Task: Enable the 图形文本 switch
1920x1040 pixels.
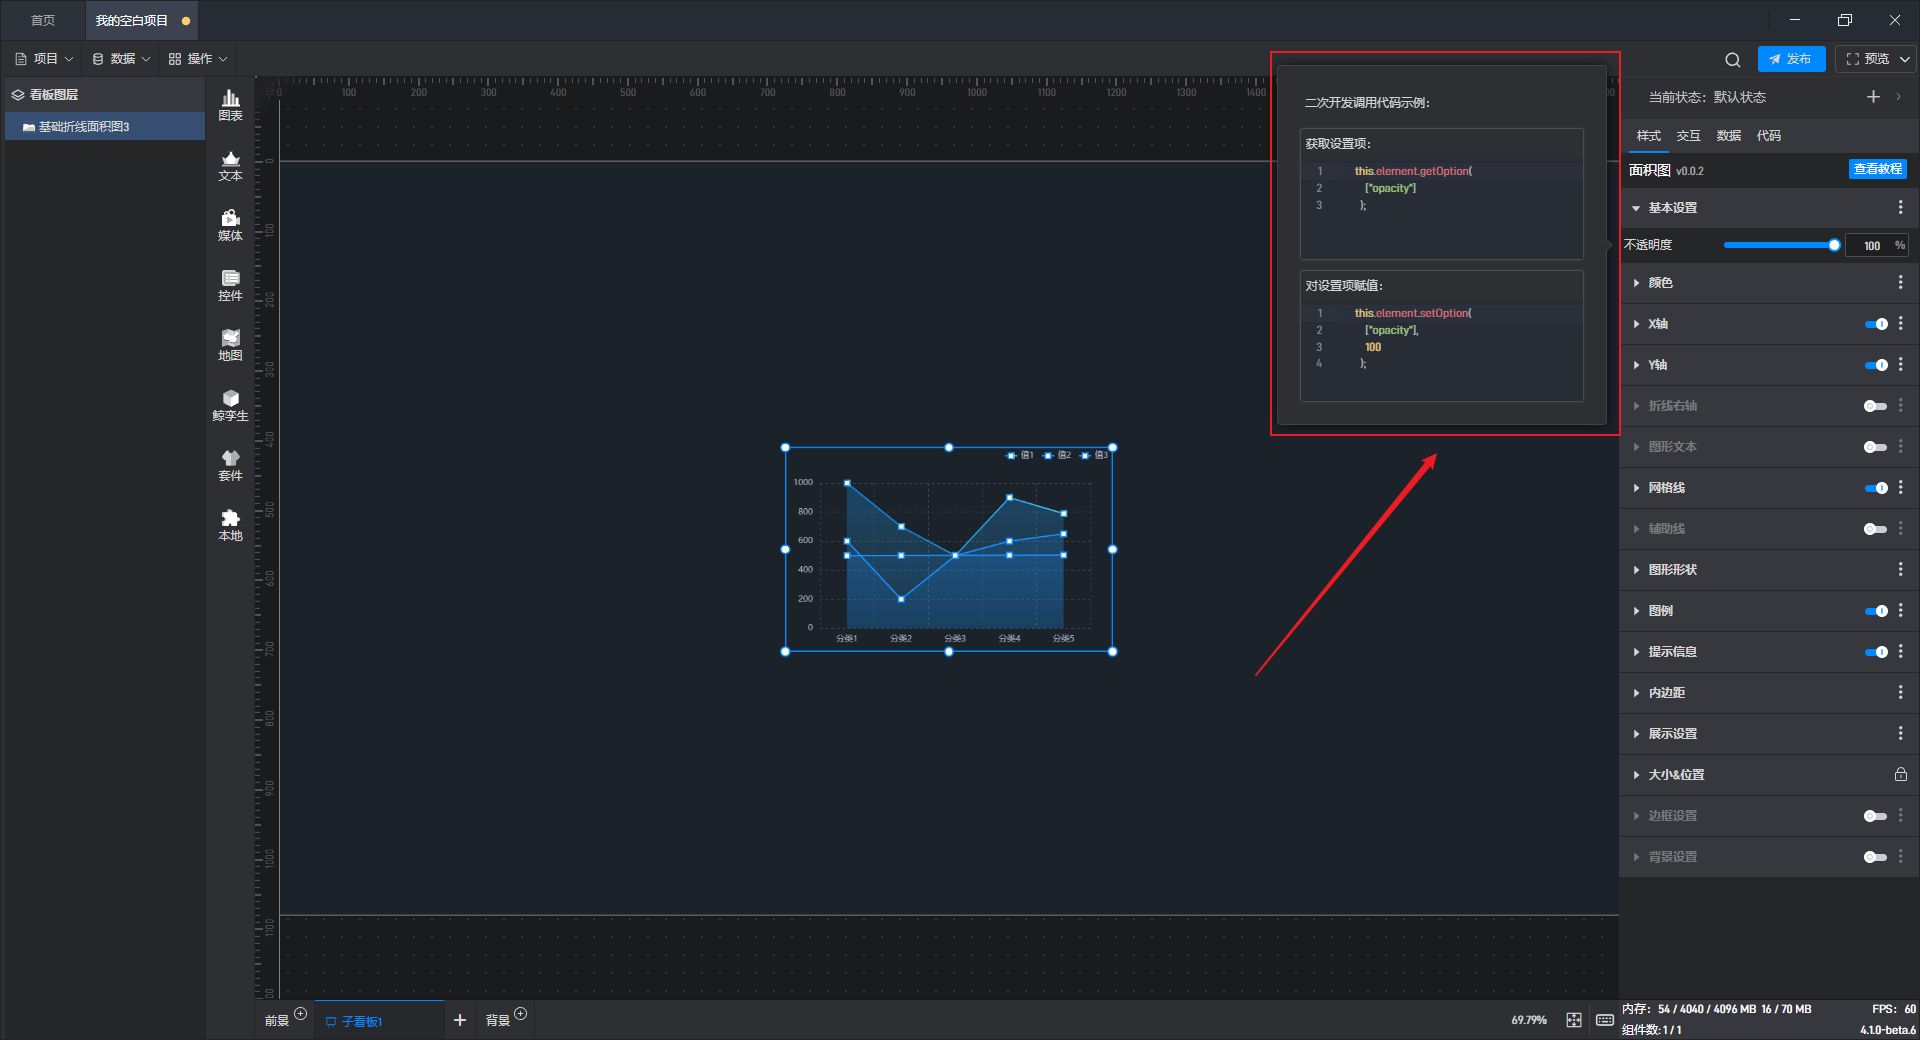Action: pos(1876,447)
